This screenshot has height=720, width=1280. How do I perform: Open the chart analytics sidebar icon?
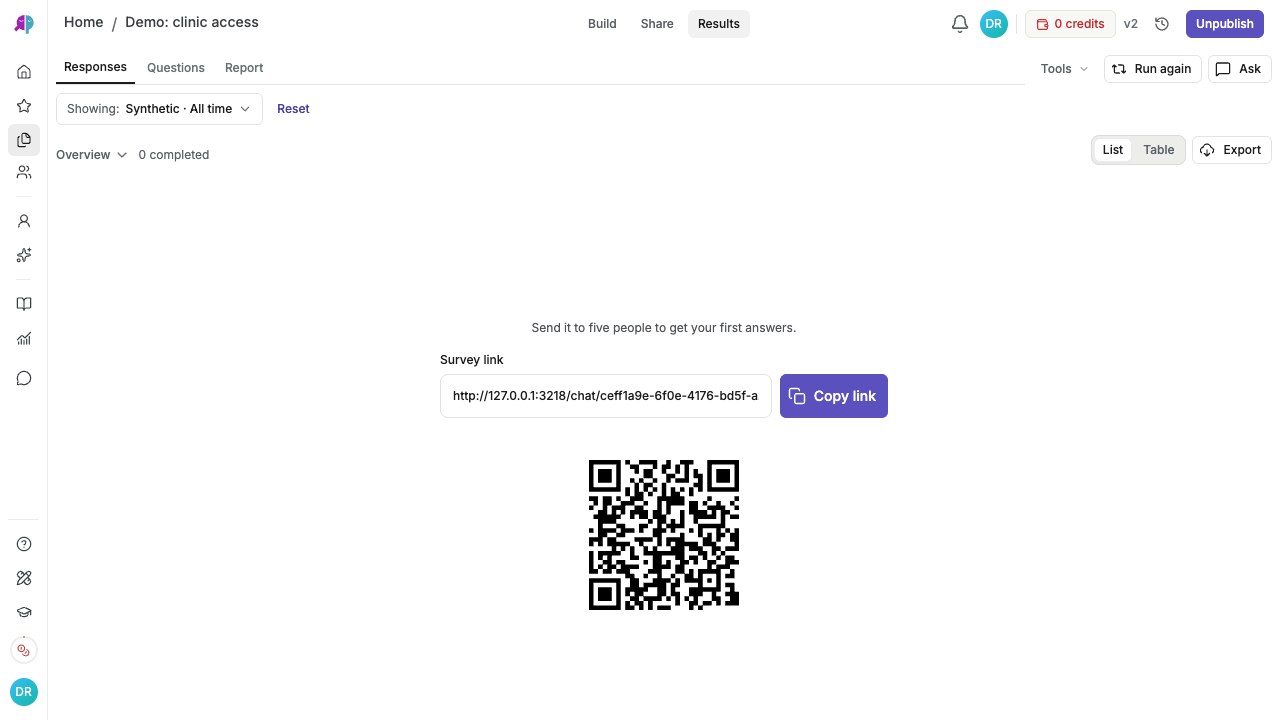(x=24, y=338)
